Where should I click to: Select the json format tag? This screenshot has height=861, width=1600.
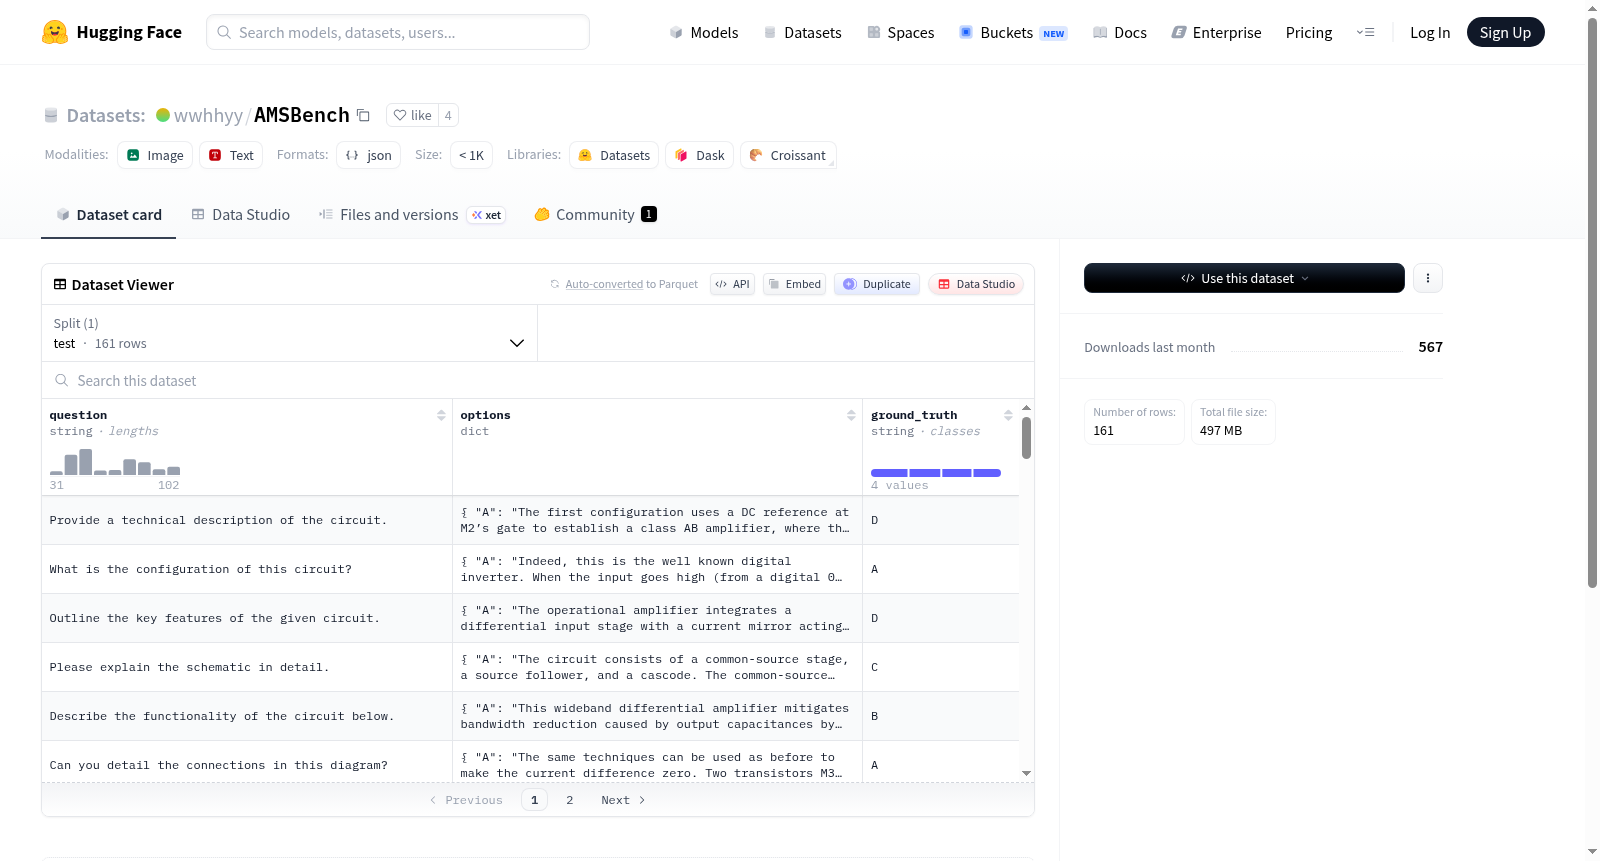(368, 155)
